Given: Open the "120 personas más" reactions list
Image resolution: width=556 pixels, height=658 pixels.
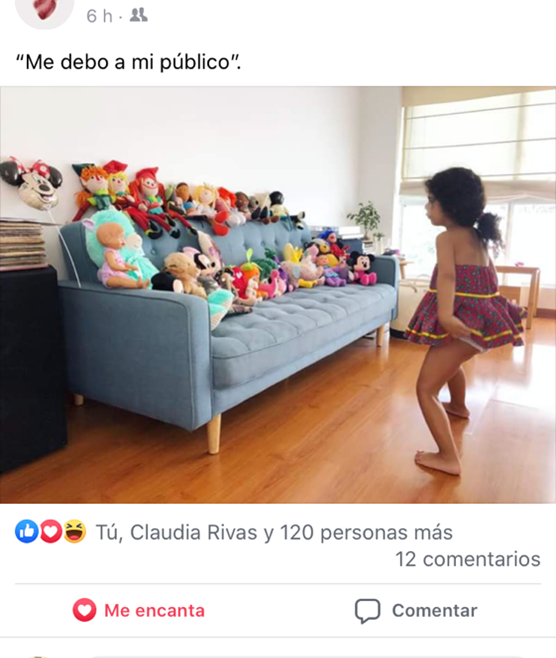Looking at the screenshot, I should (x=366, y=532).
